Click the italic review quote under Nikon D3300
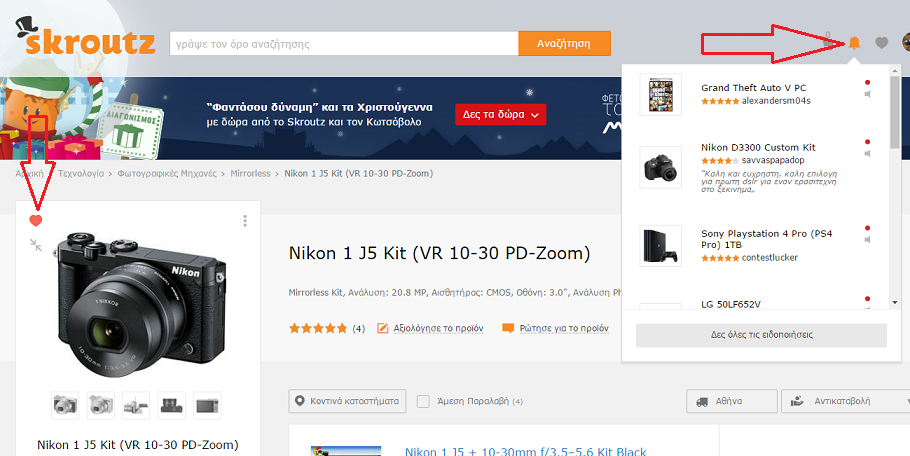The width and height of the screenshot is (910, 456). (x=769, y=181)
